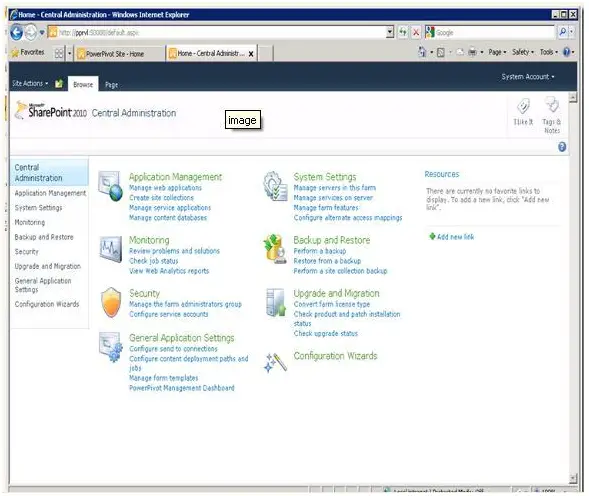Viewport: 589px width, 496px height.
Task: Click the SharePoint 2010 logo
Action: [x=51, y=111]
